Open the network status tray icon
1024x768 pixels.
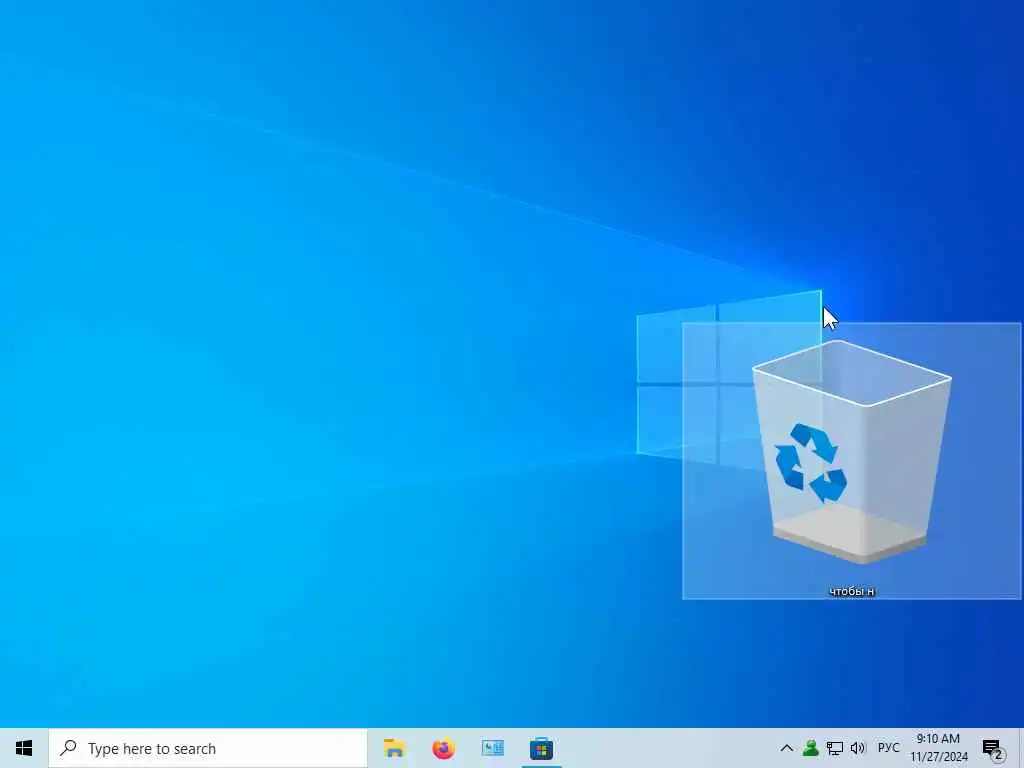coord(834,748)
